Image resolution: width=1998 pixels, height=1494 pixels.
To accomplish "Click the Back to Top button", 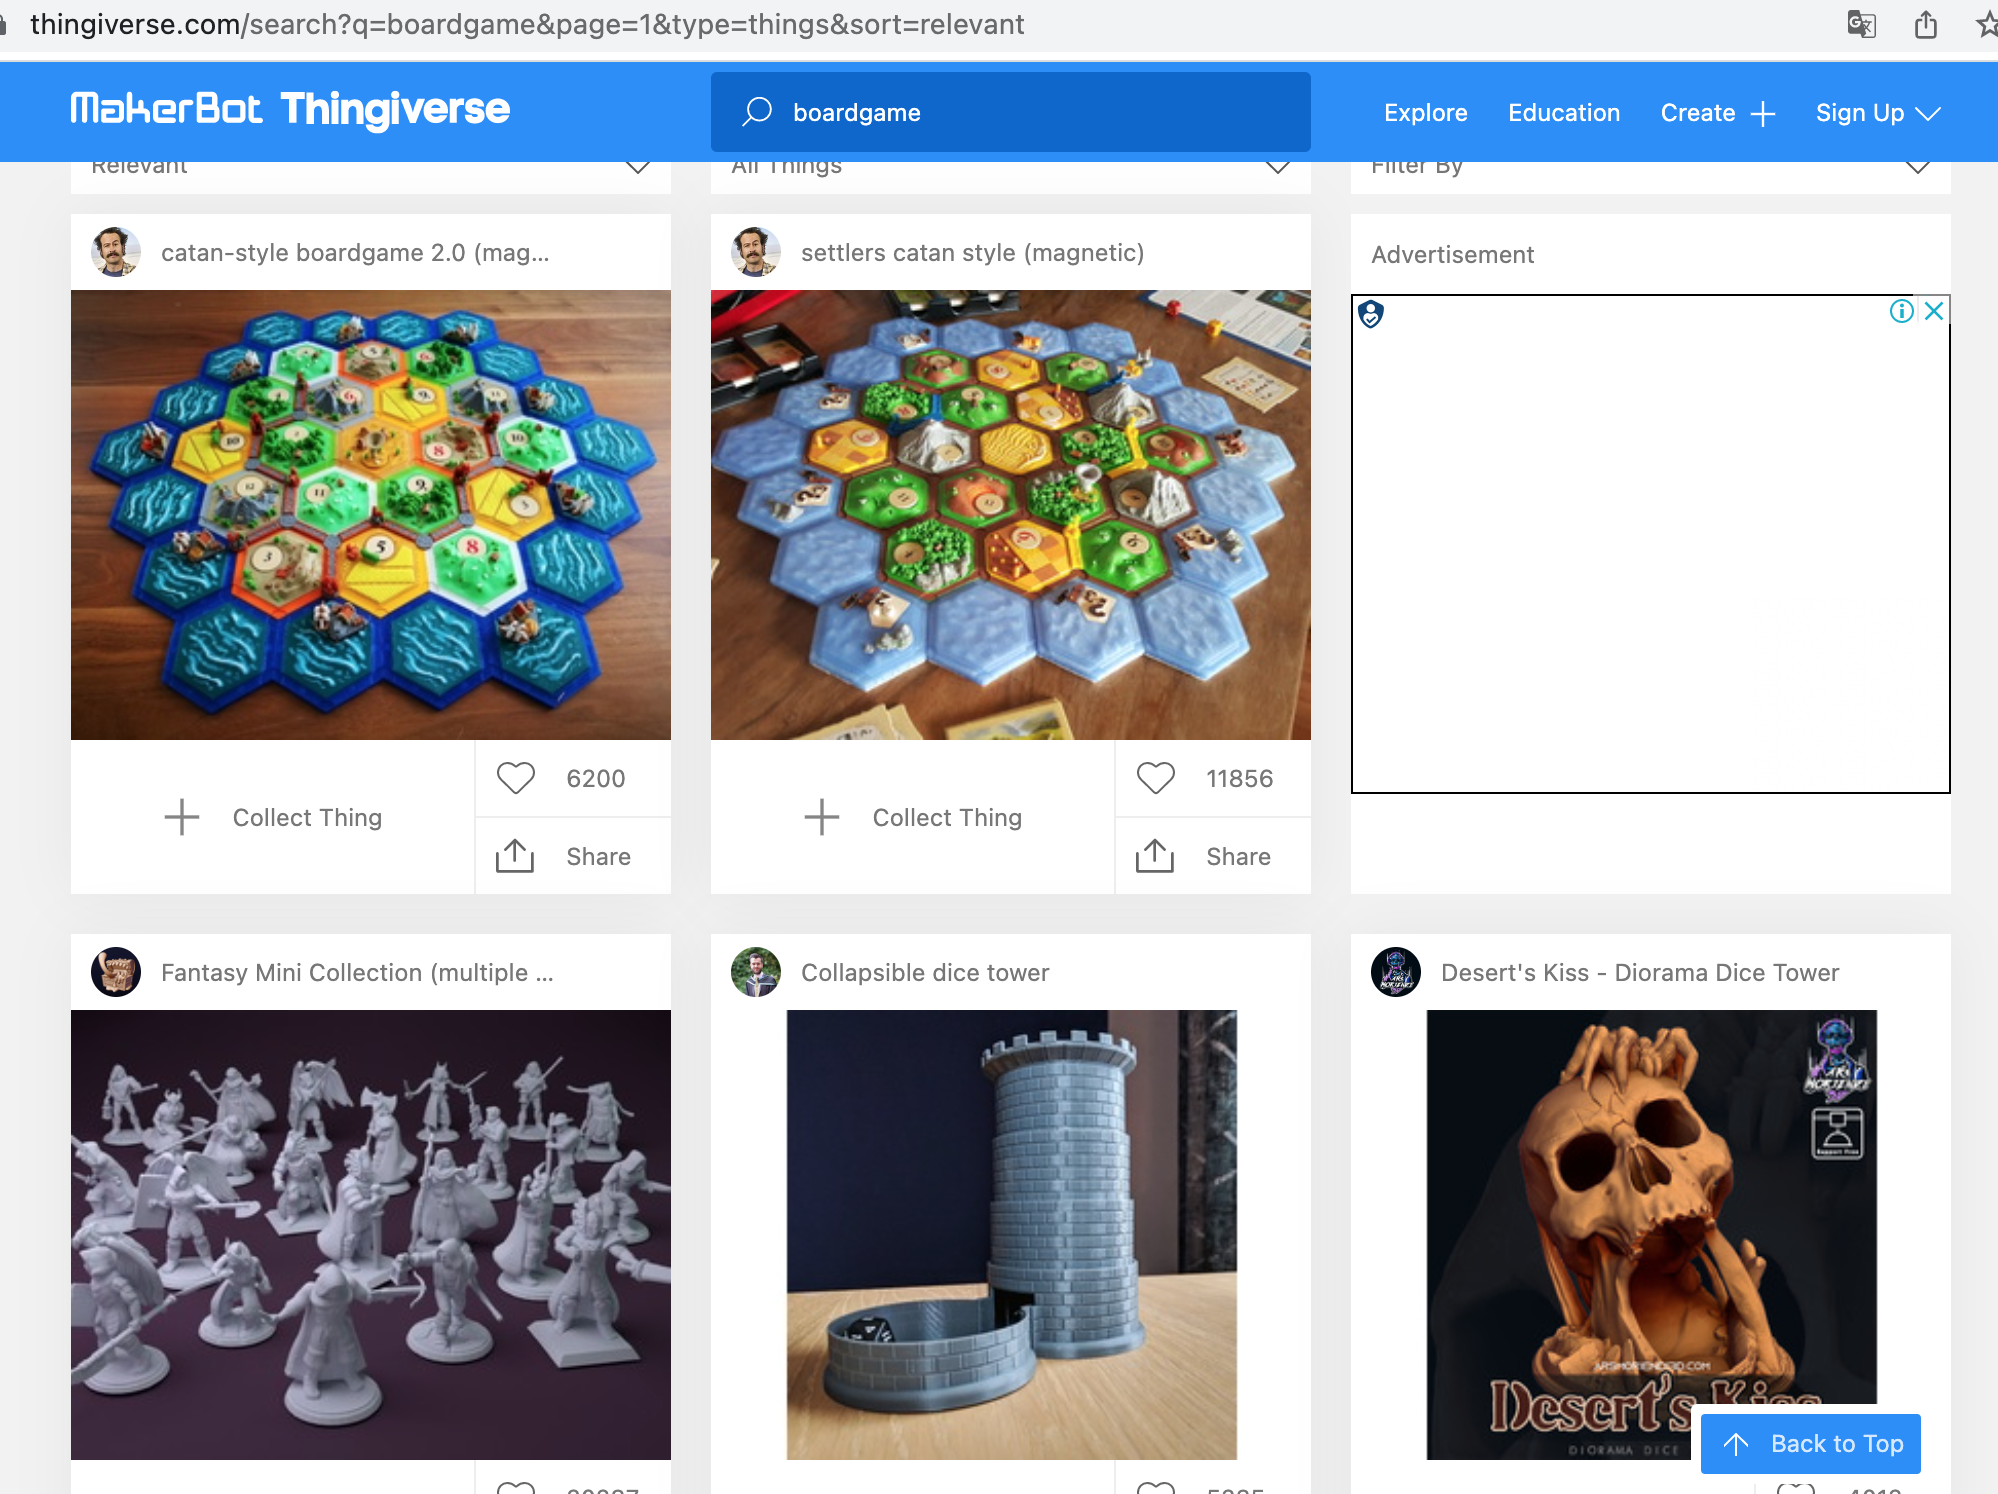I will pos(1810,1444).
